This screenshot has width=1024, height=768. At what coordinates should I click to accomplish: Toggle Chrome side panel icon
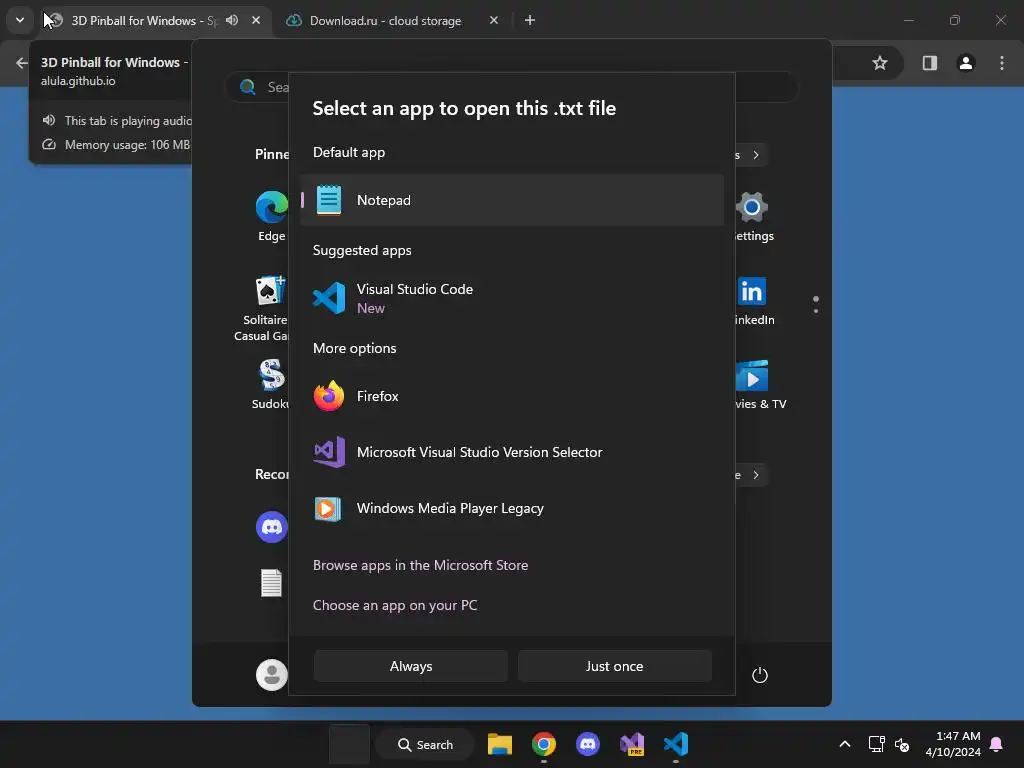929,63
